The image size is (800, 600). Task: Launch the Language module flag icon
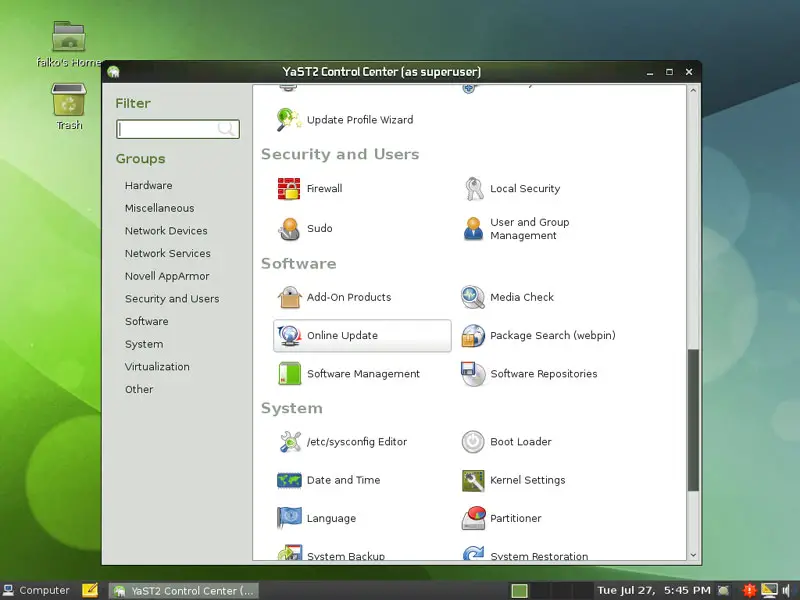289,518
